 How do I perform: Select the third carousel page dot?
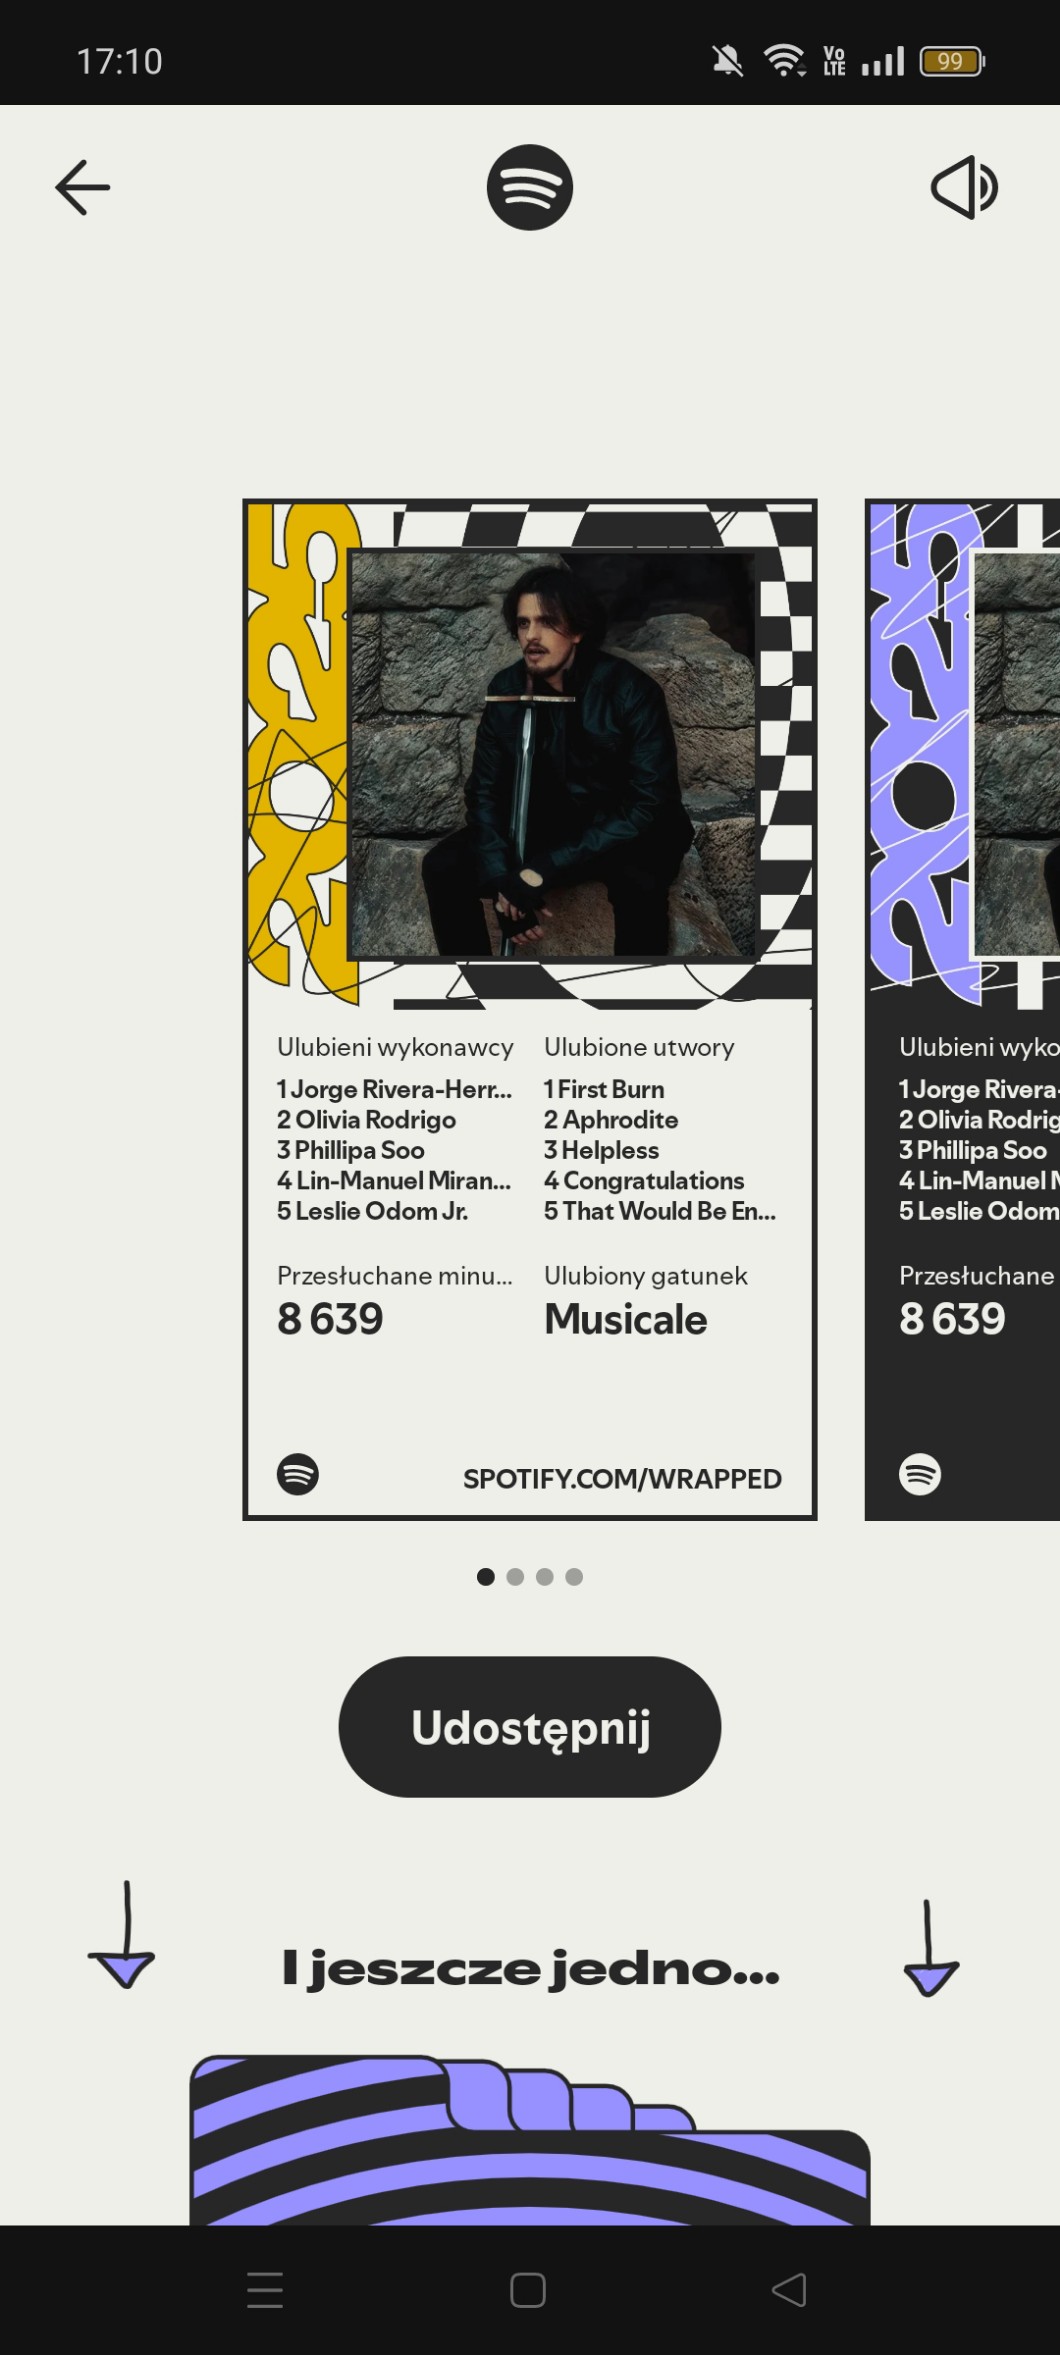[x=545, y=1577]
